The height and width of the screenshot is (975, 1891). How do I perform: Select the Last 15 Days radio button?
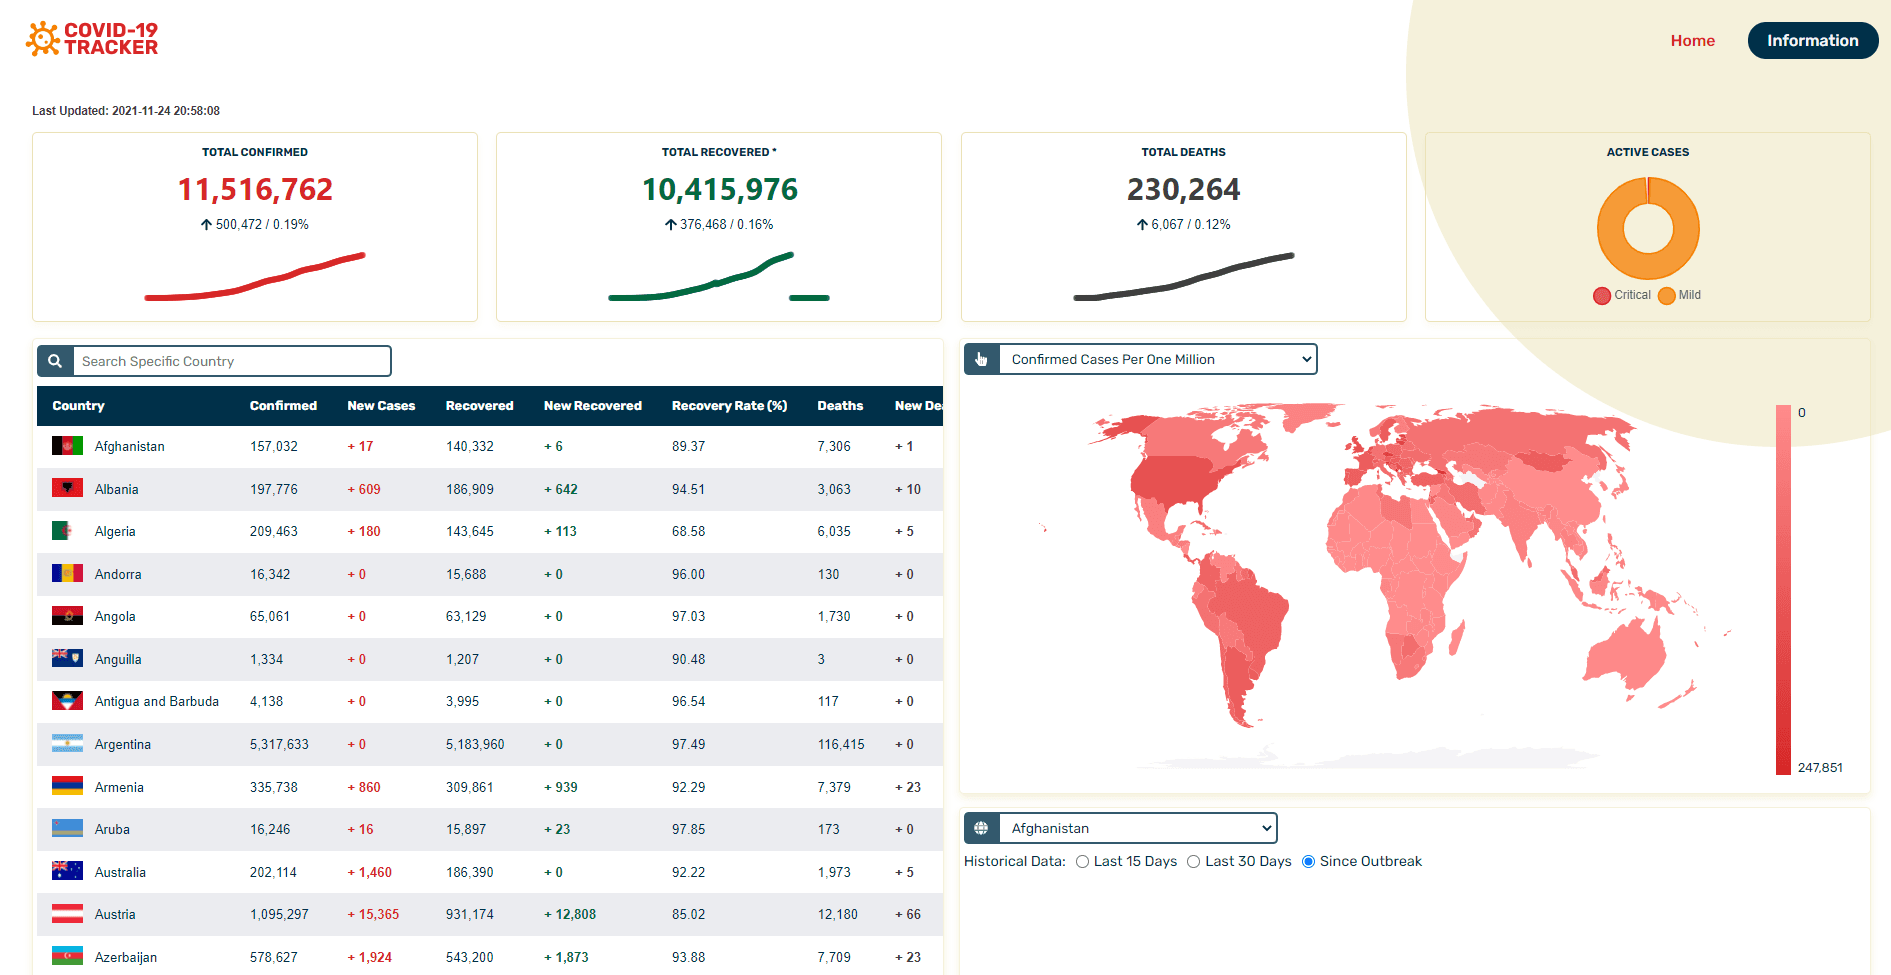pos(1082,862)
